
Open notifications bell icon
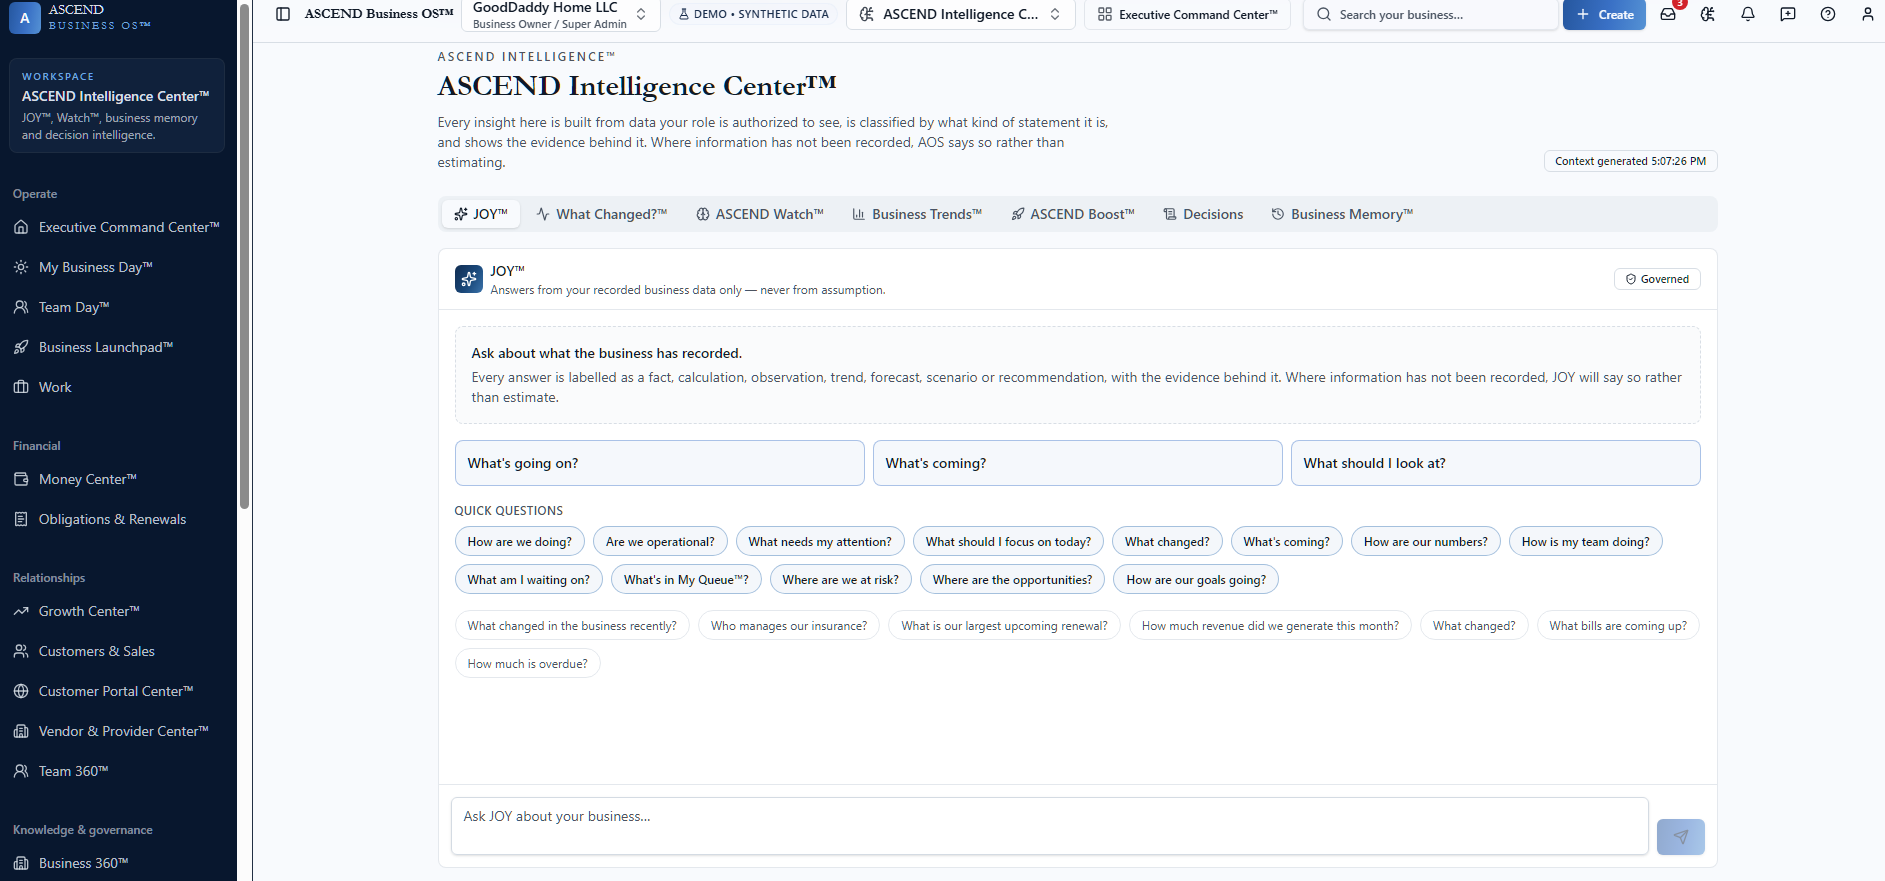tap(1748, 14)
